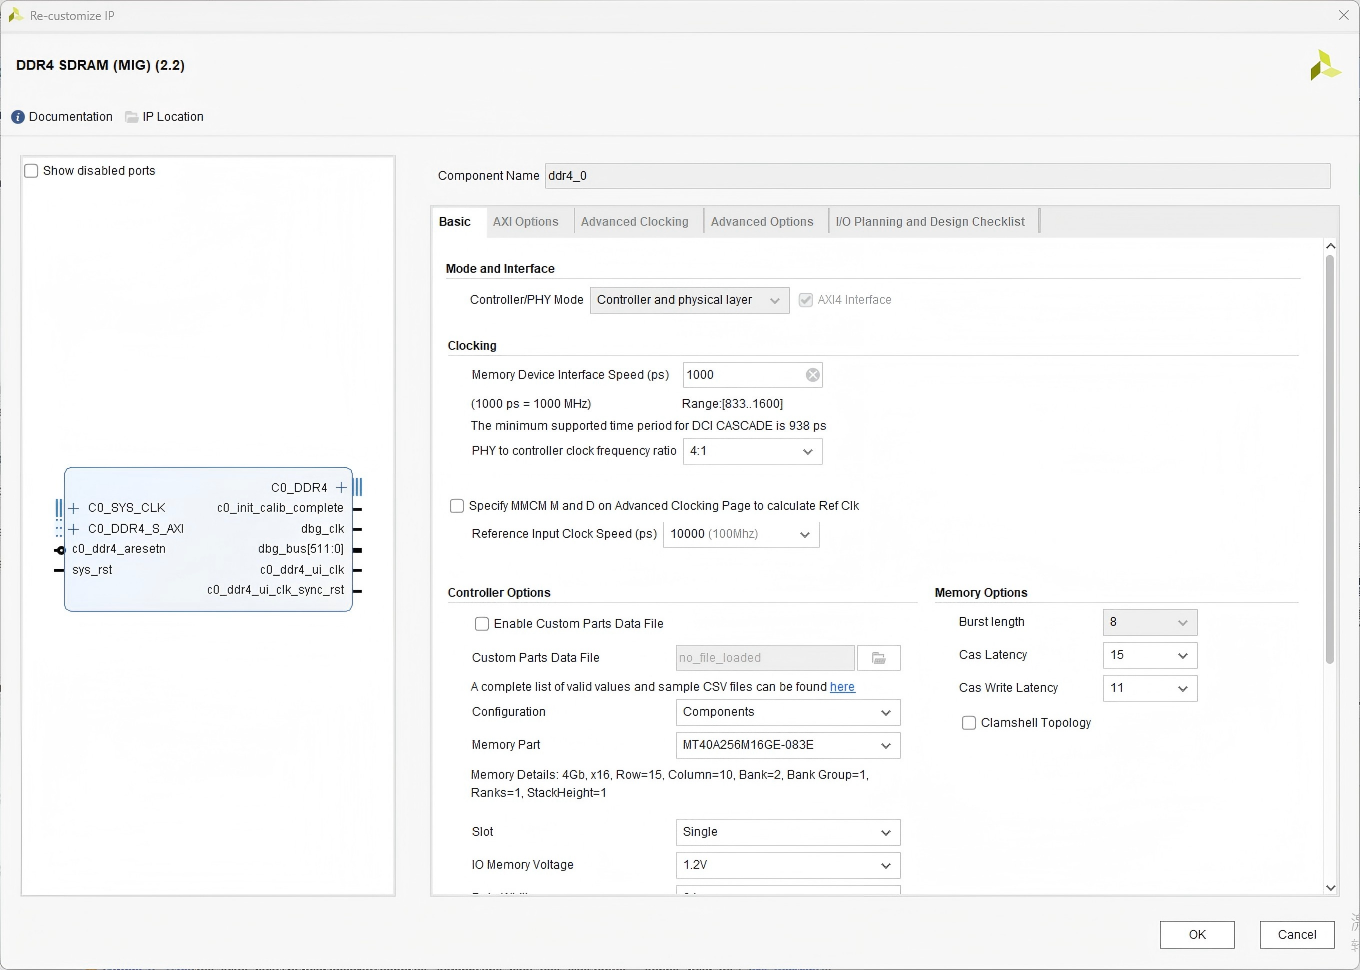Open the IO Memory Voltage dropdown
The width and height of the screenshot is (1360, 970).
788,865
